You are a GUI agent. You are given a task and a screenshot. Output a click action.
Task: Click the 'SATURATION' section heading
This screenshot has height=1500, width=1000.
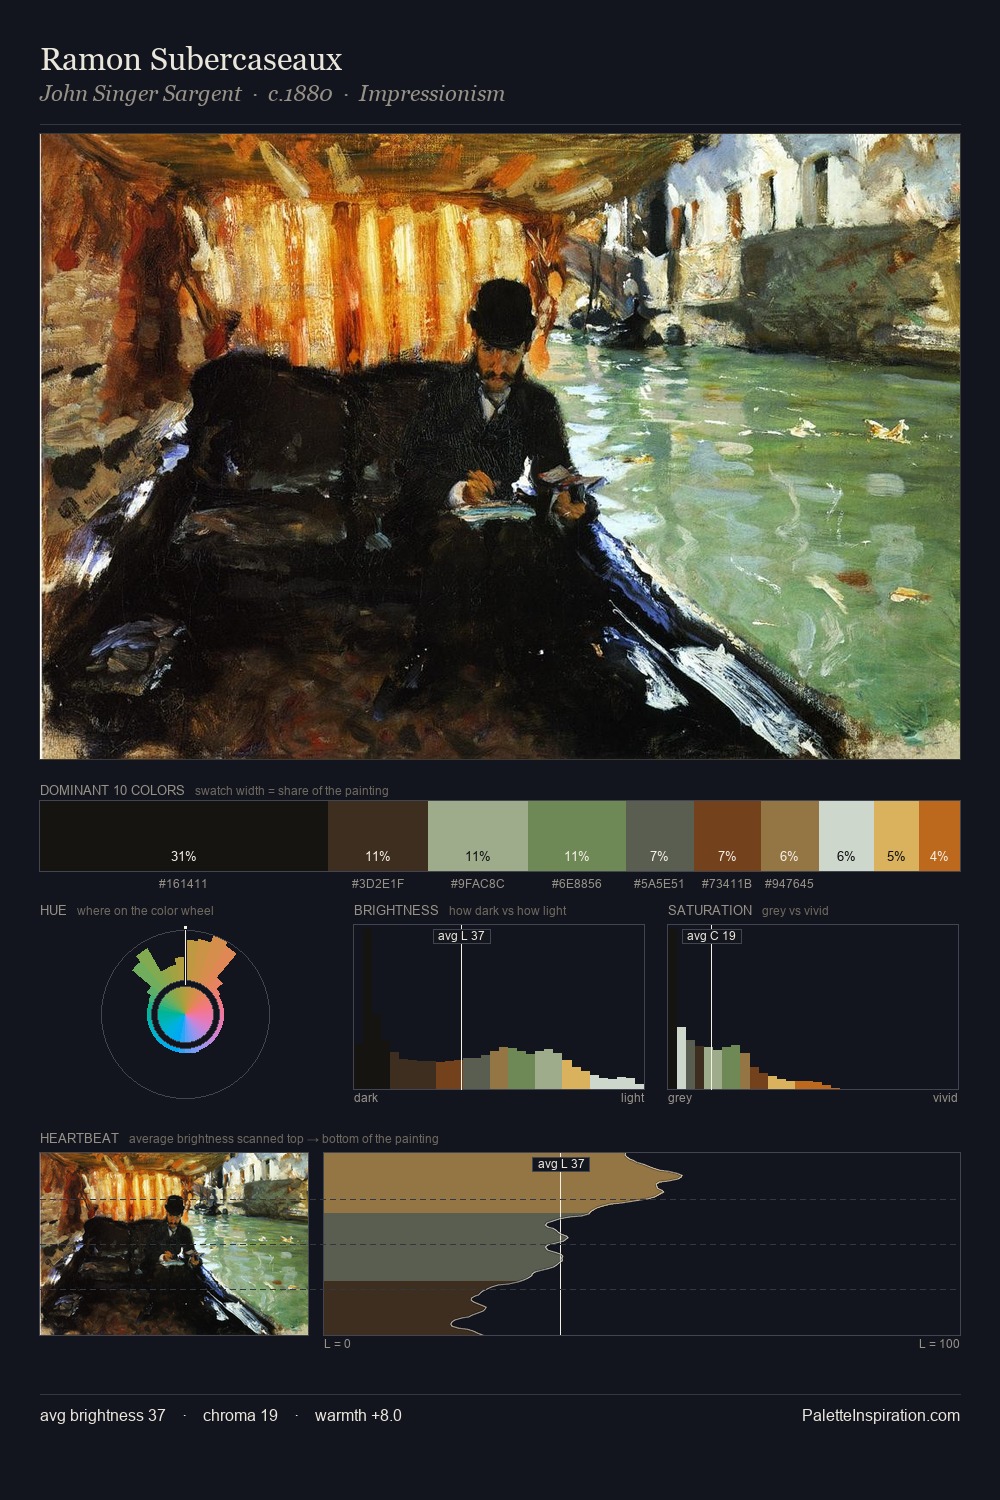click(x=710, y=910)
